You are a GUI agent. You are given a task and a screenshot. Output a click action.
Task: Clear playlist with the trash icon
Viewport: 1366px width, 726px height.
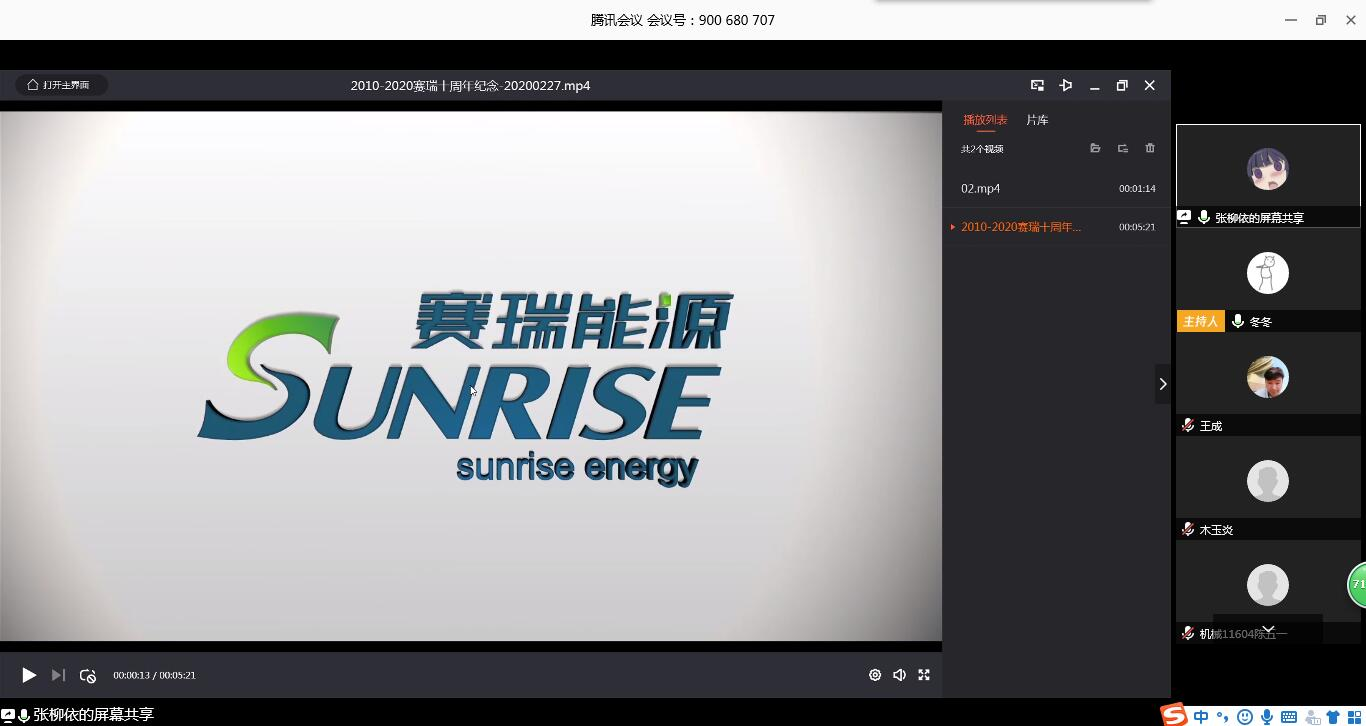[x=1150, y=148]
